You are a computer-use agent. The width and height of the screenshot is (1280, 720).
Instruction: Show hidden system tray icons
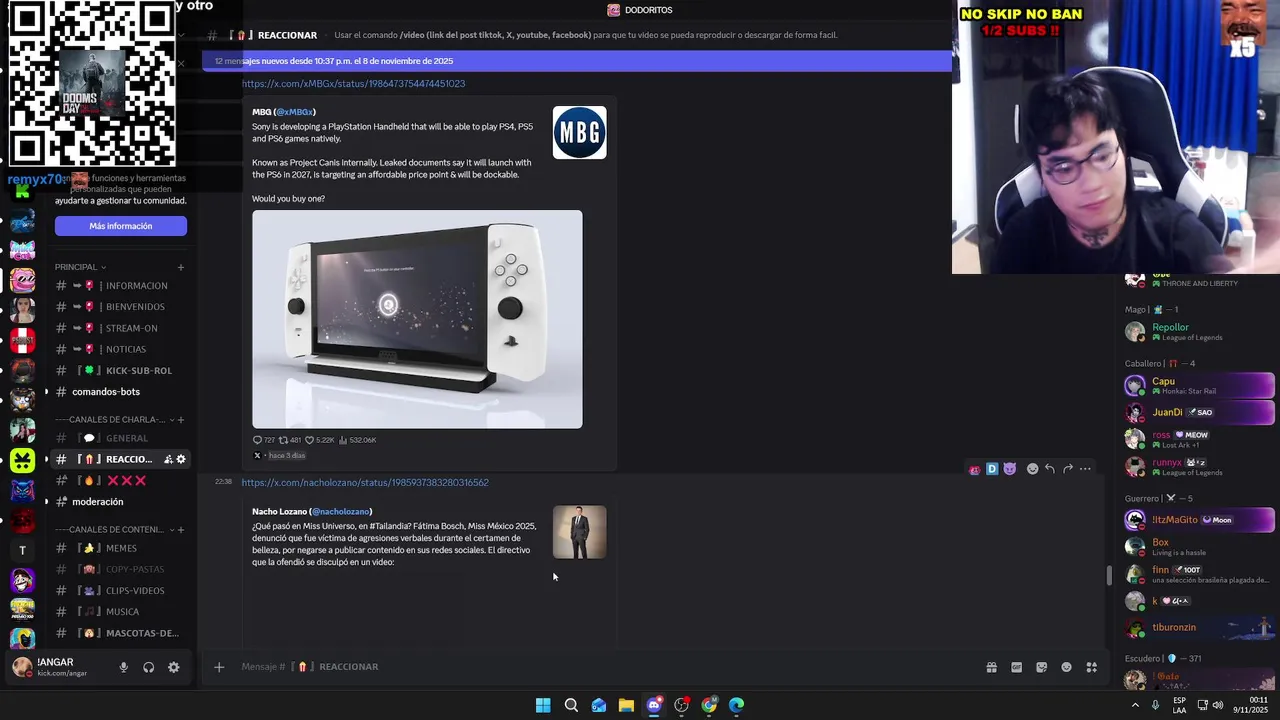point(1135,705)
